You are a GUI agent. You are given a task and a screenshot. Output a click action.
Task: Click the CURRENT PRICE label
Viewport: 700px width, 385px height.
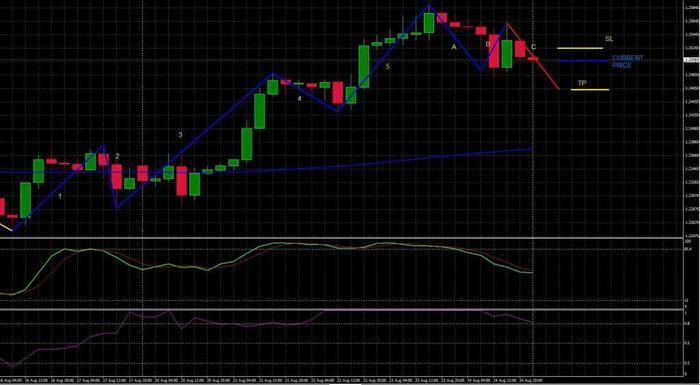[628, 62]
